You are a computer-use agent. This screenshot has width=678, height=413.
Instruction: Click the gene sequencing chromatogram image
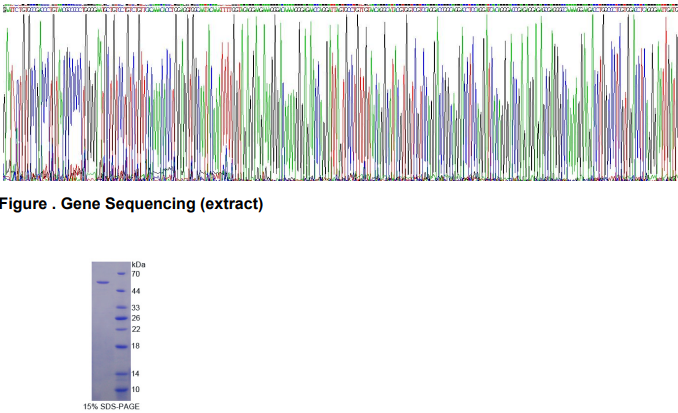tap(339, 98)
